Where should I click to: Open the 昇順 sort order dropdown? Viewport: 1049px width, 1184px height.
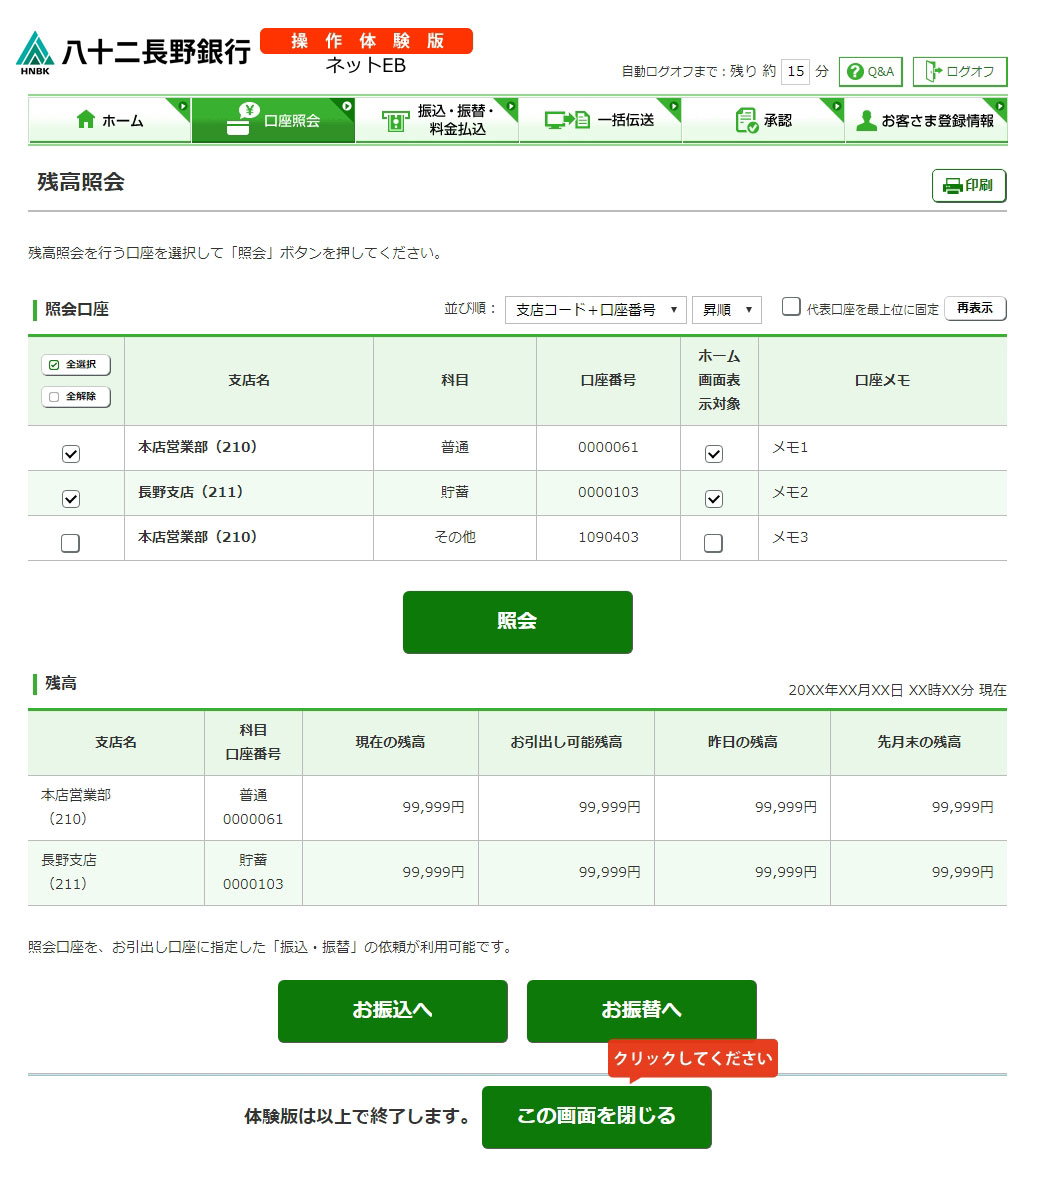click(726, 310)
